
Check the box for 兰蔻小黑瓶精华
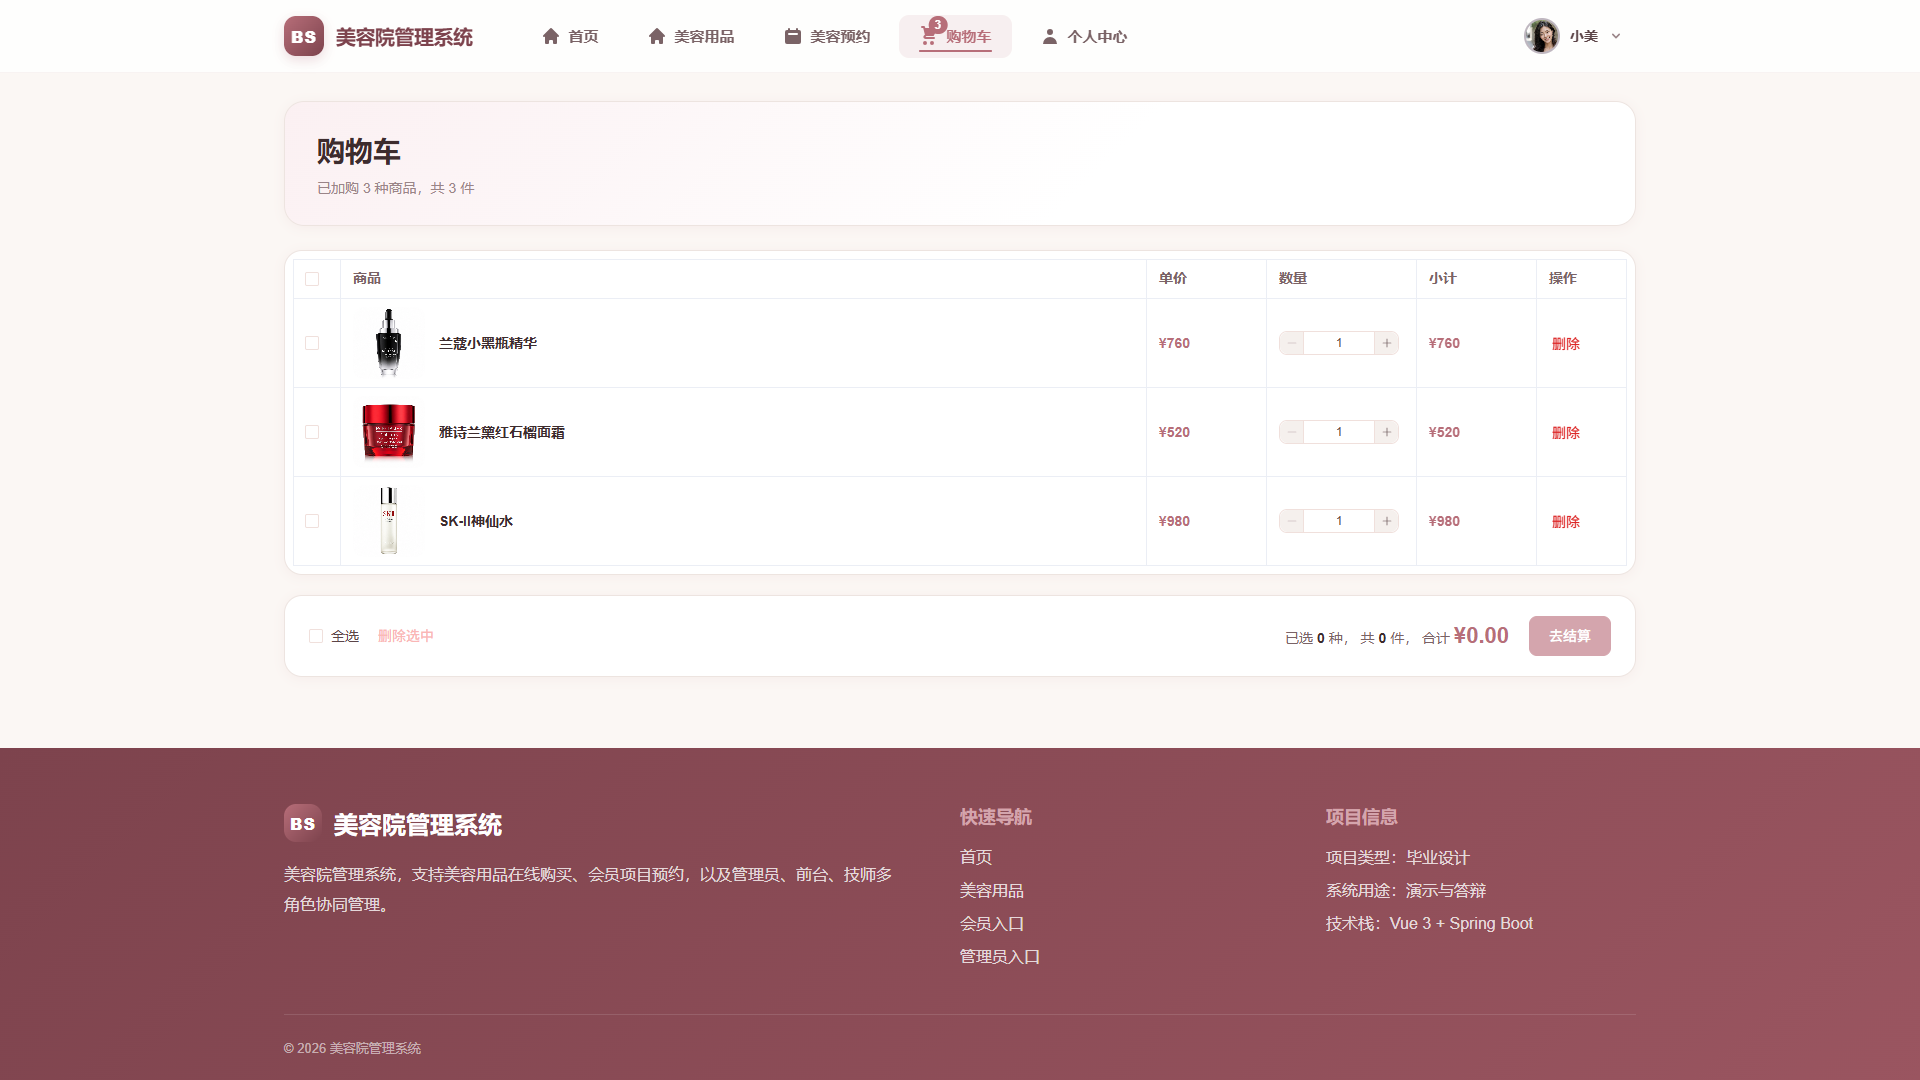tap(312, 343)
